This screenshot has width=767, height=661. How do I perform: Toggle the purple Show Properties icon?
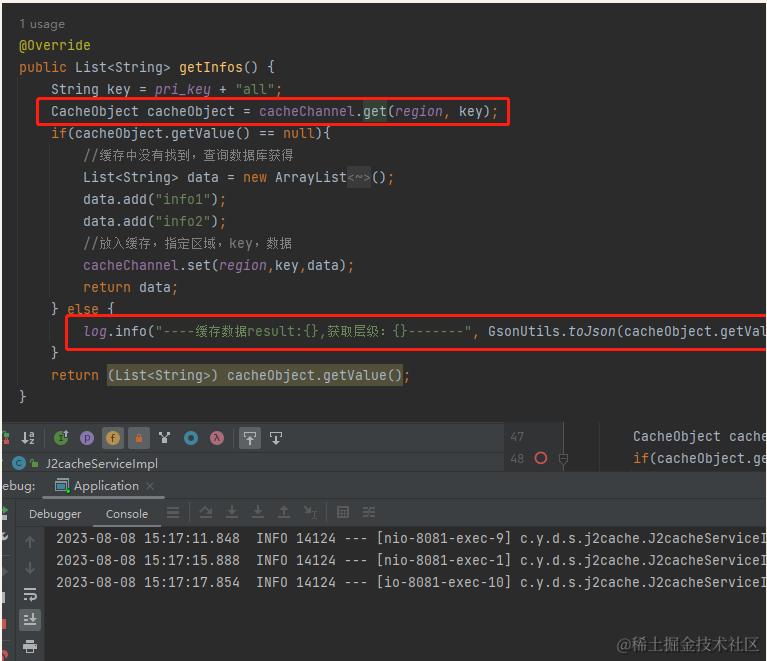click(x=87, y=438)
